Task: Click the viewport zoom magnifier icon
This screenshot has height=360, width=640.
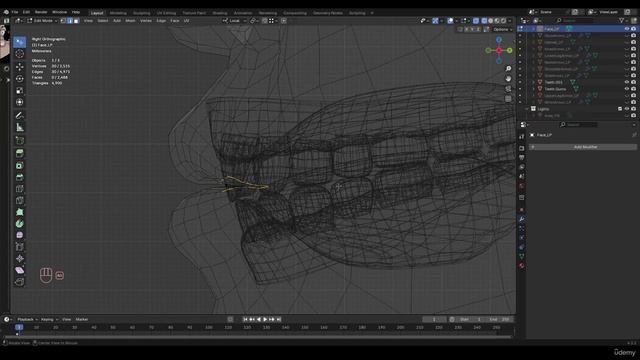Action: click(x=508, y=69)
